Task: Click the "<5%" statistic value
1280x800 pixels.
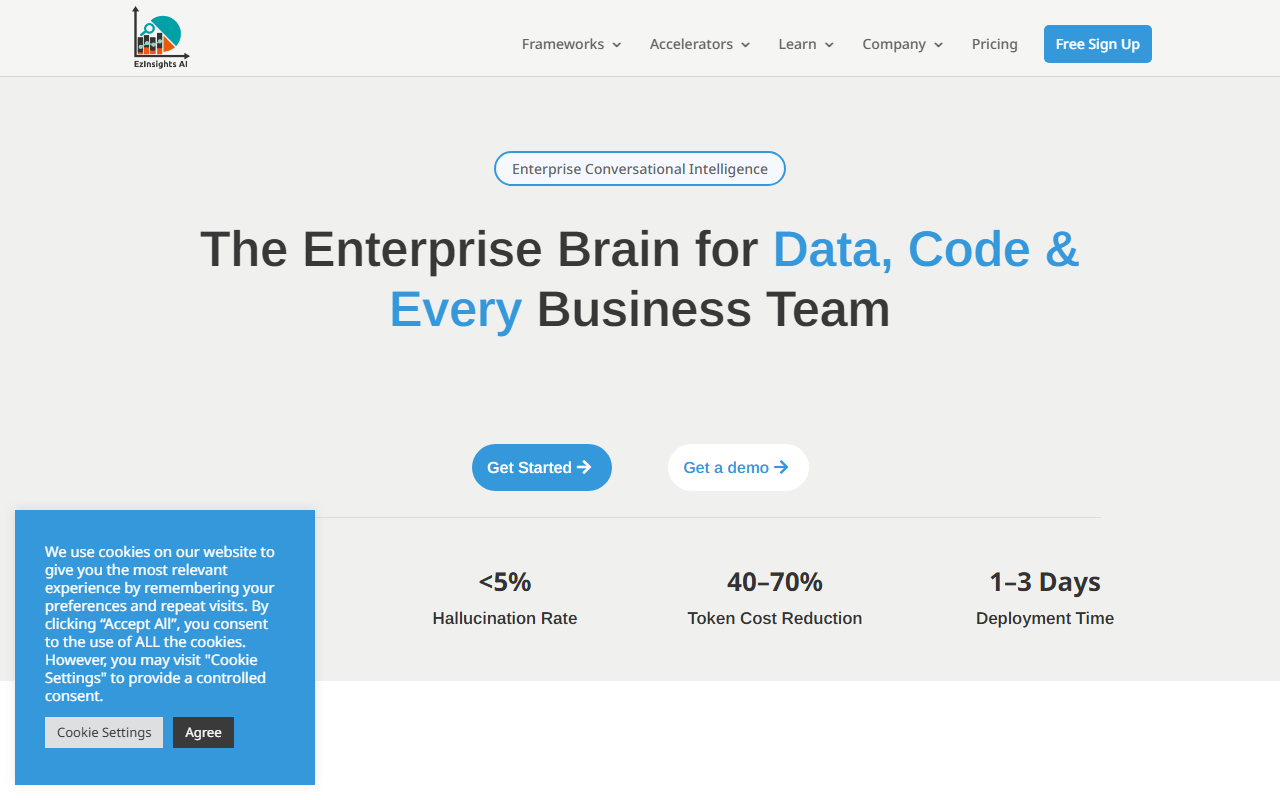Action: click(x=505, y=581)
